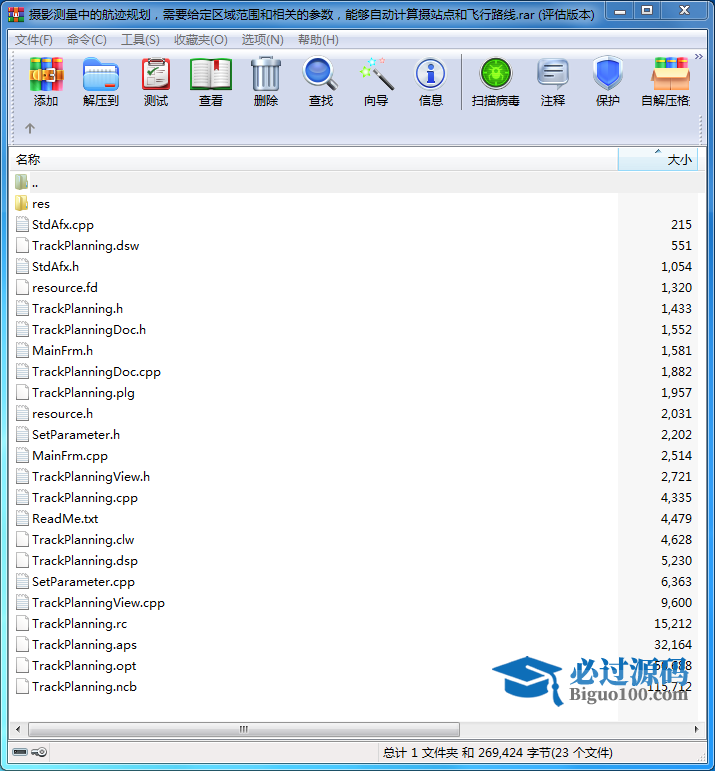Select TrackPlanning.h file
Screen dimensions: 715x771
tap(78, 309)
